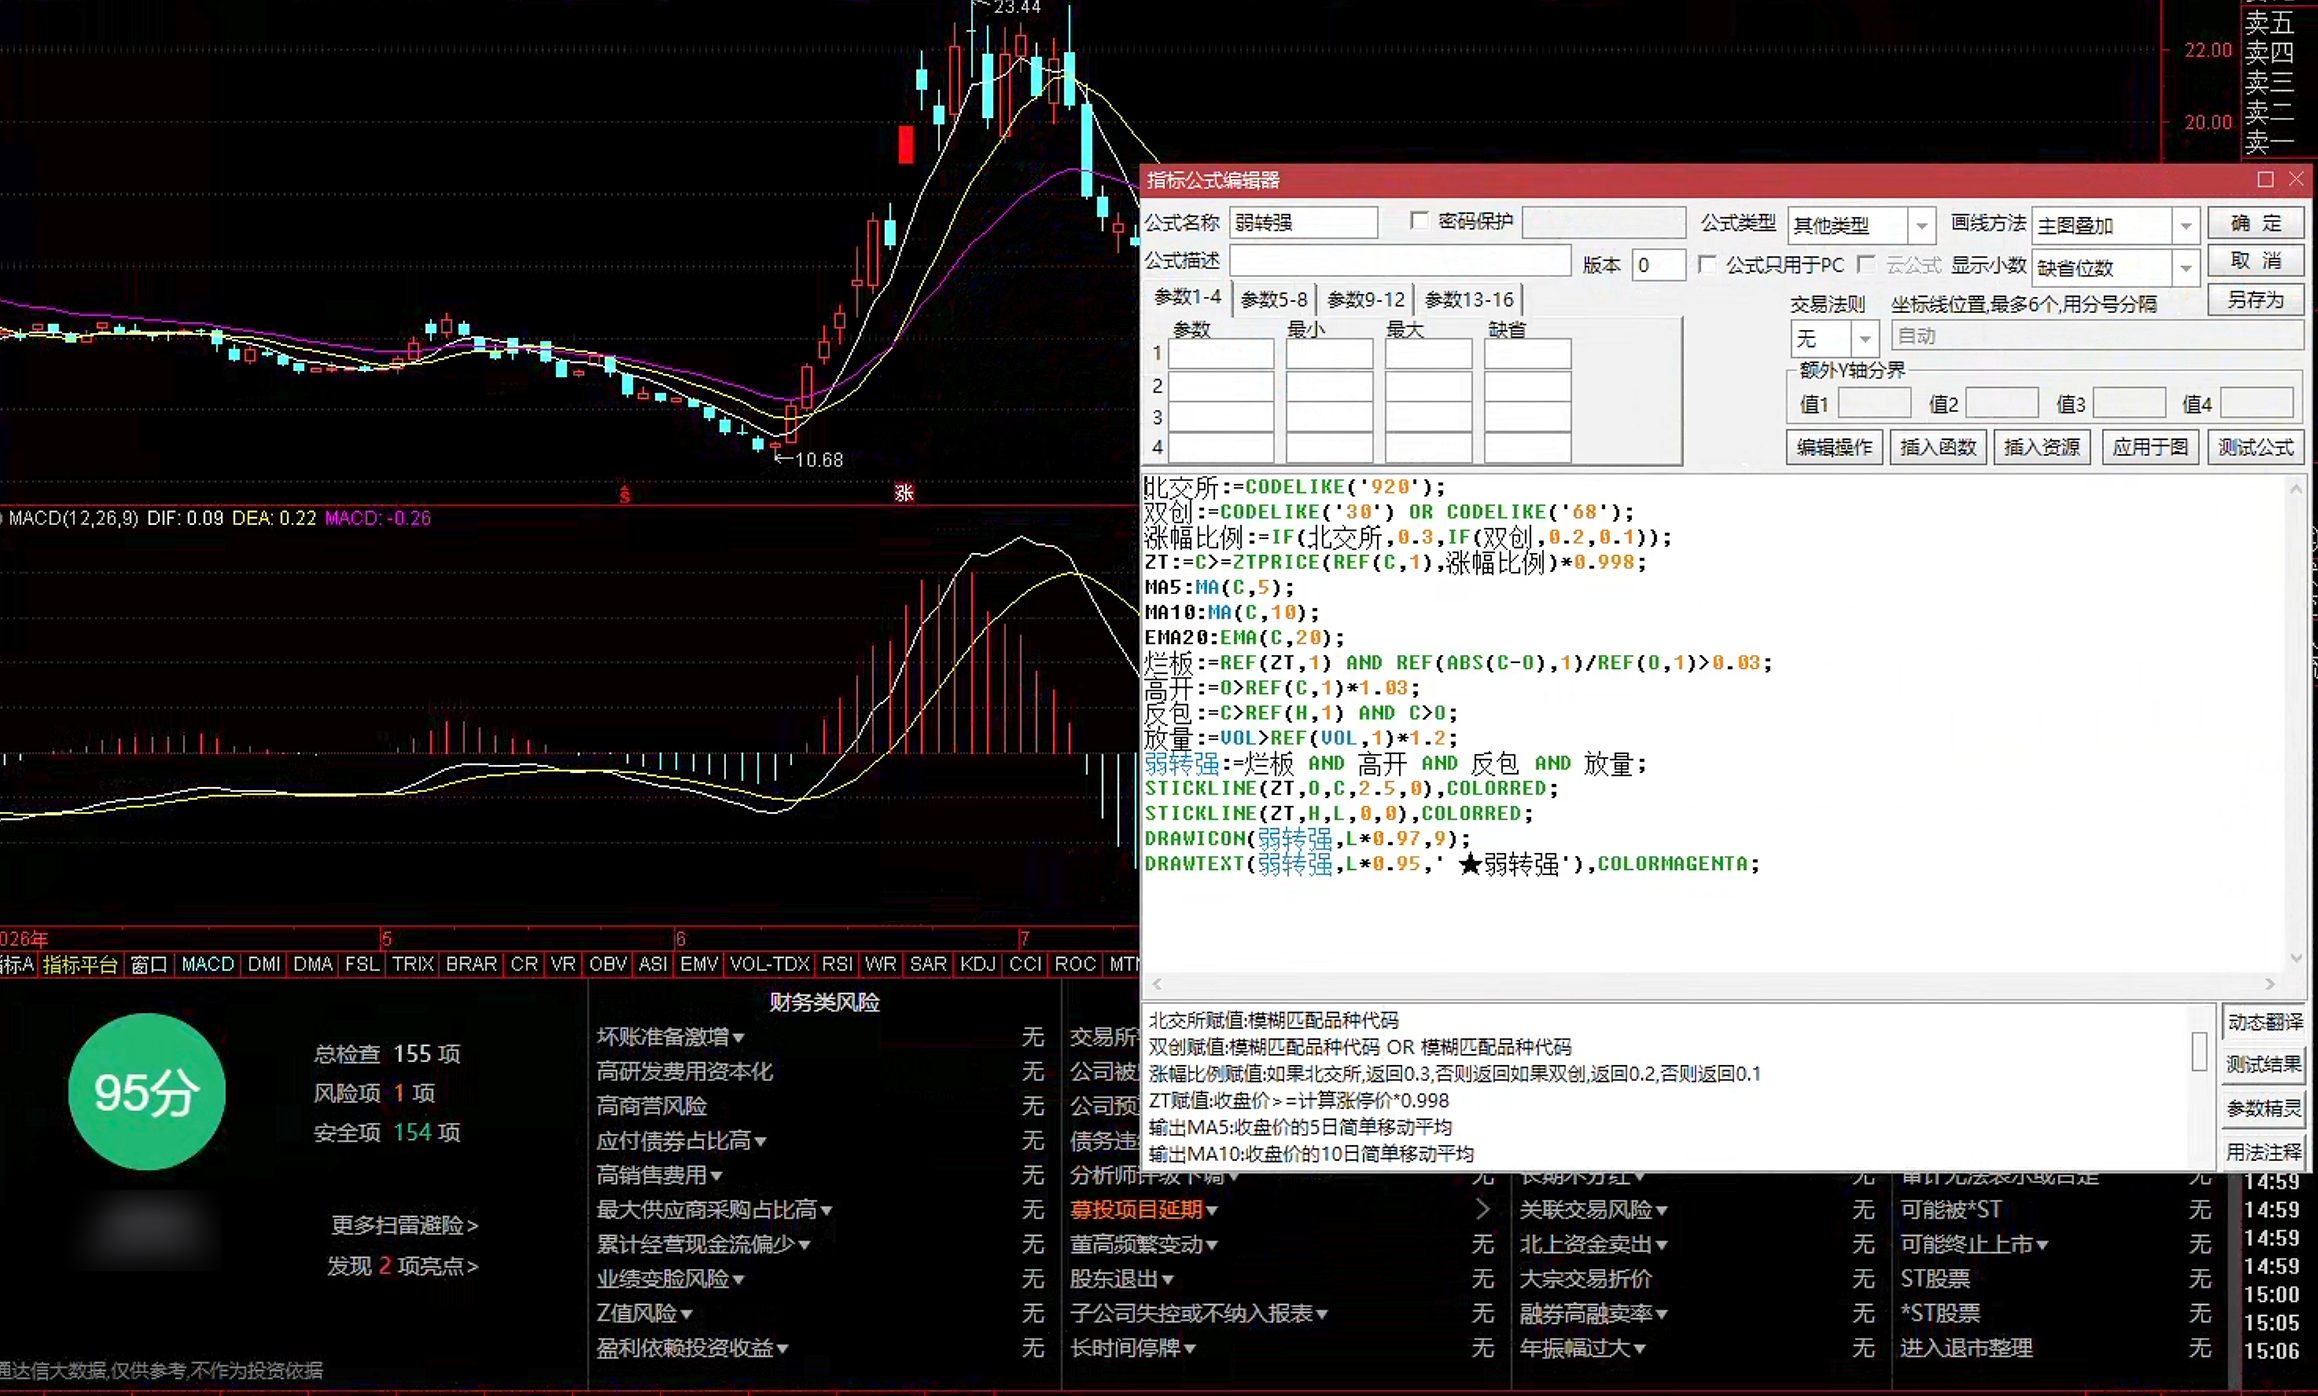This screenshot has width=2318, height=1396.
Task: Open the 发现 2 项亮点 link
Action: pos(402,1266)
